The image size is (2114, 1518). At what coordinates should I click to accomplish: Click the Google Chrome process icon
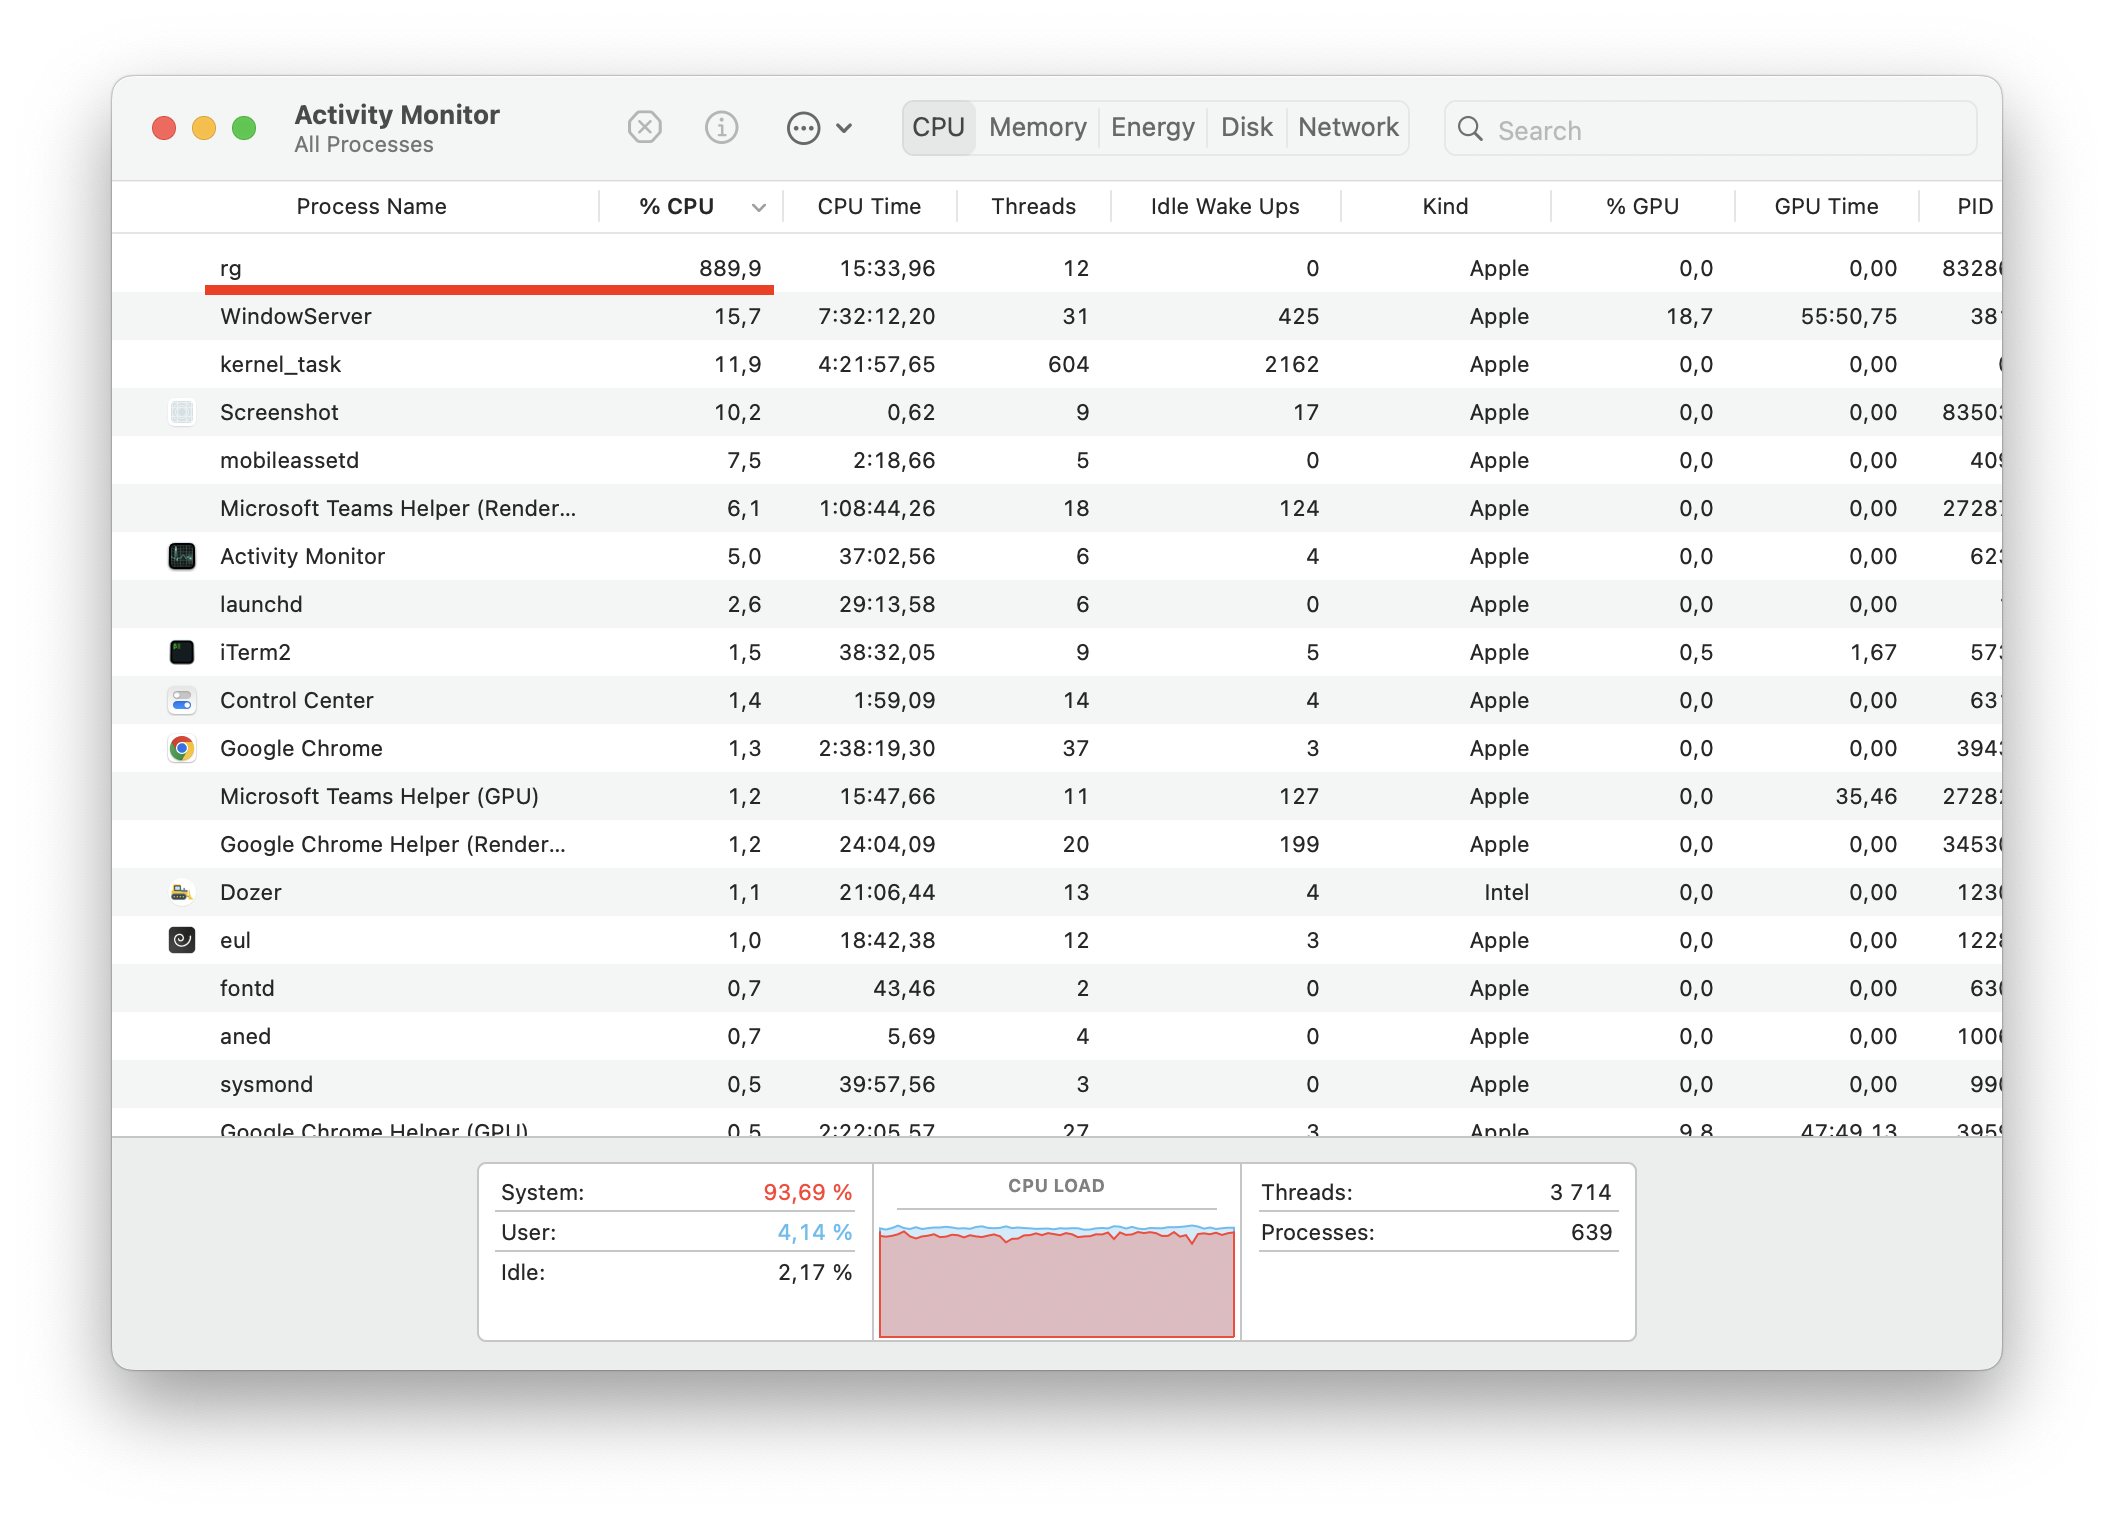182,748
